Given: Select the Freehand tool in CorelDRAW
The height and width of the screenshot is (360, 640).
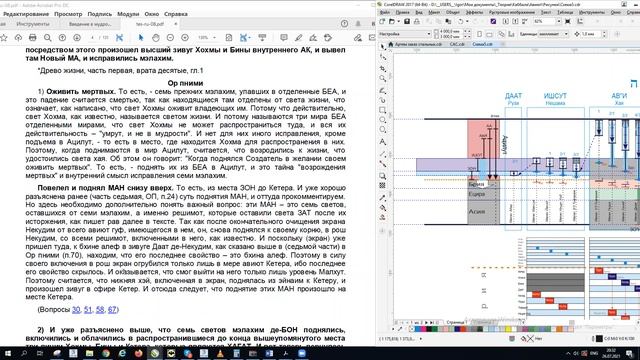Looking at the screenshot, I should [382, 90].
